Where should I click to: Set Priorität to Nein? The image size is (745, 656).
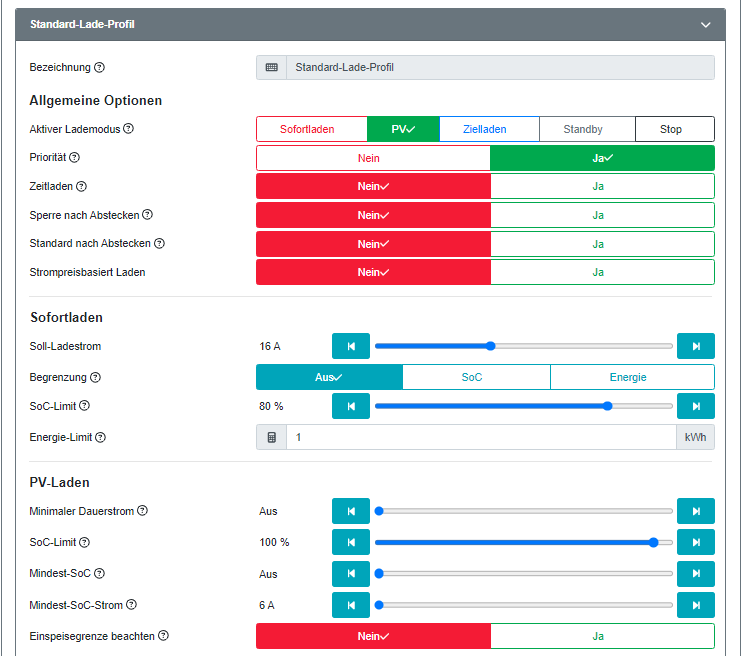pyautogui.click(x=373, y=158)
